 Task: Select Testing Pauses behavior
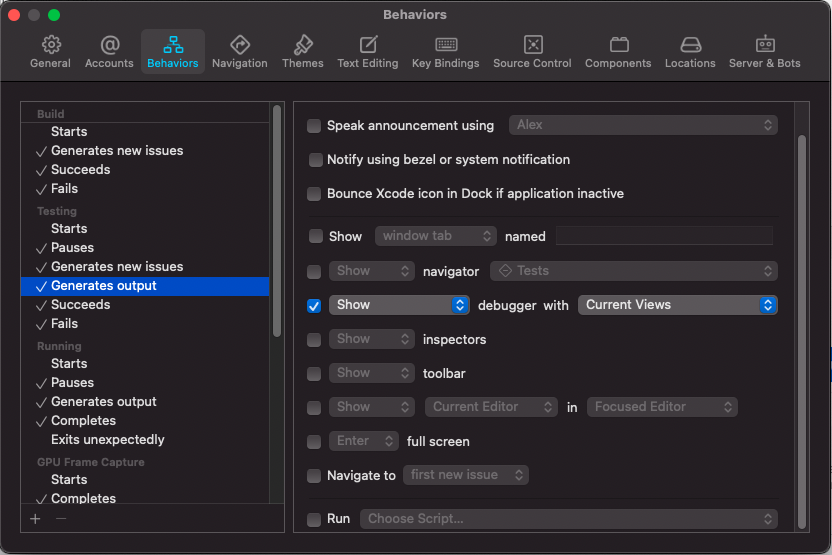[x=144, y=248]
